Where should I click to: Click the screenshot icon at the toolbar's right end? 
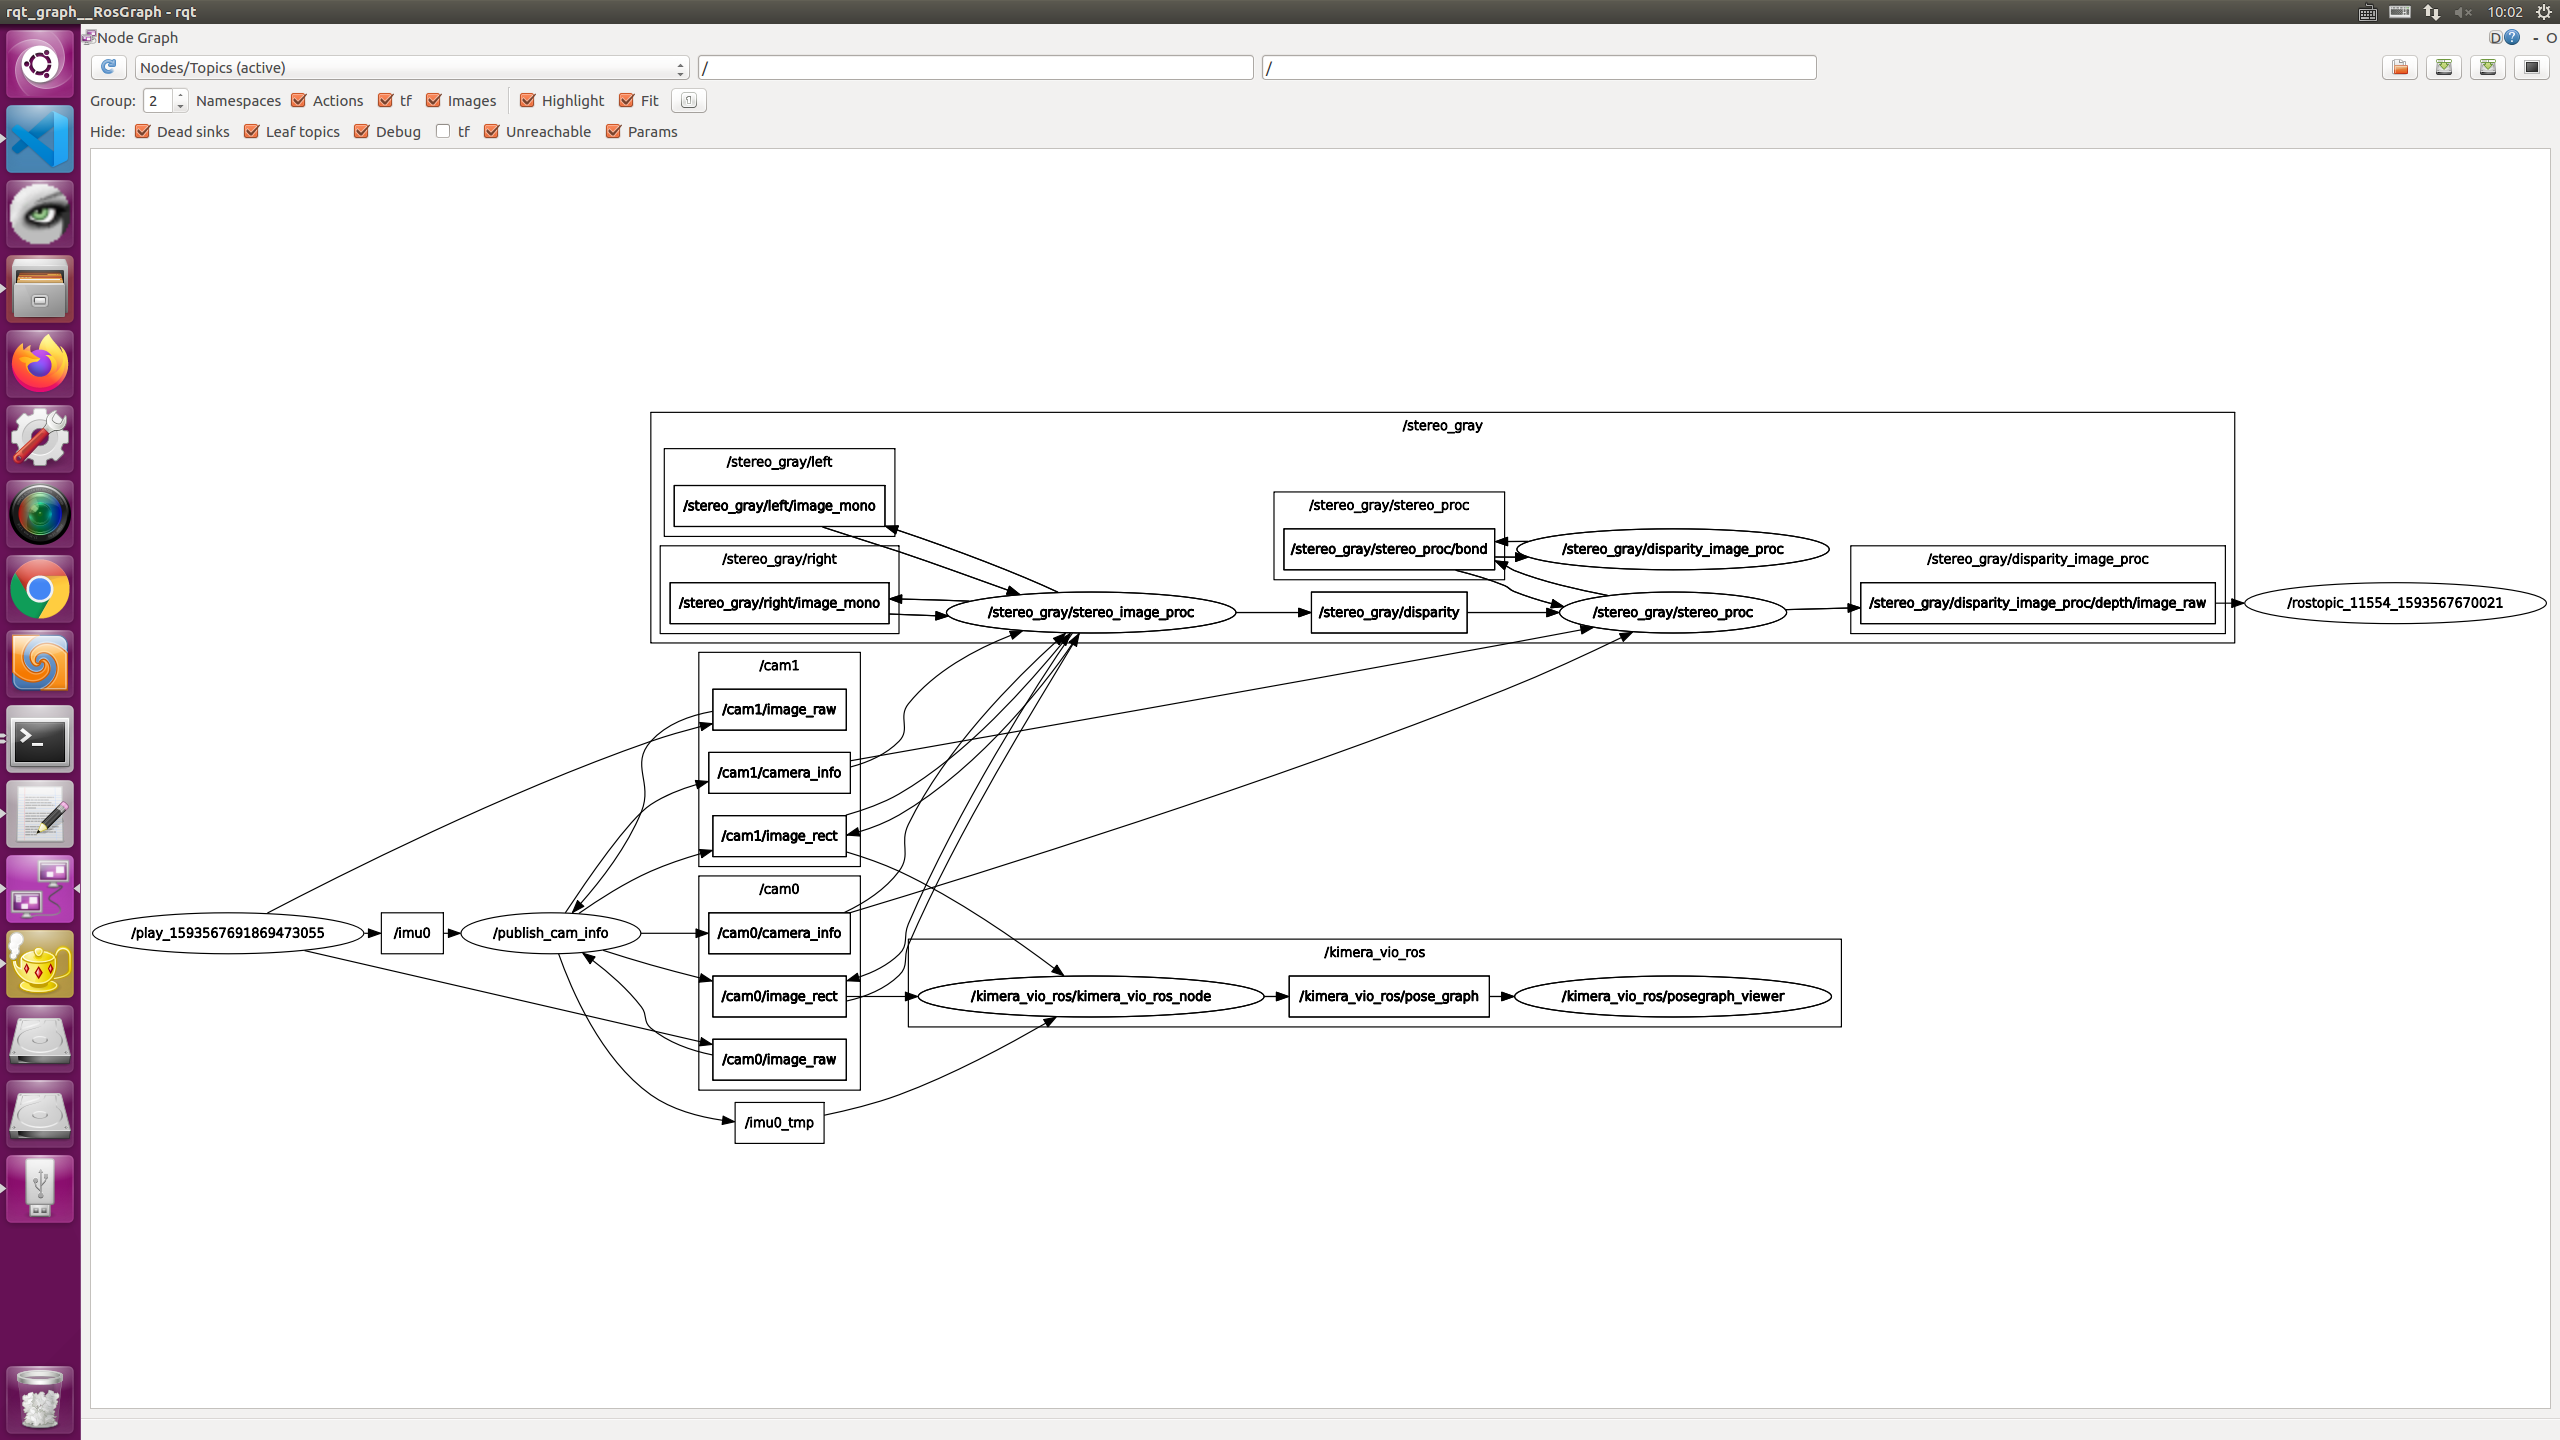(x=2530, y=67)
